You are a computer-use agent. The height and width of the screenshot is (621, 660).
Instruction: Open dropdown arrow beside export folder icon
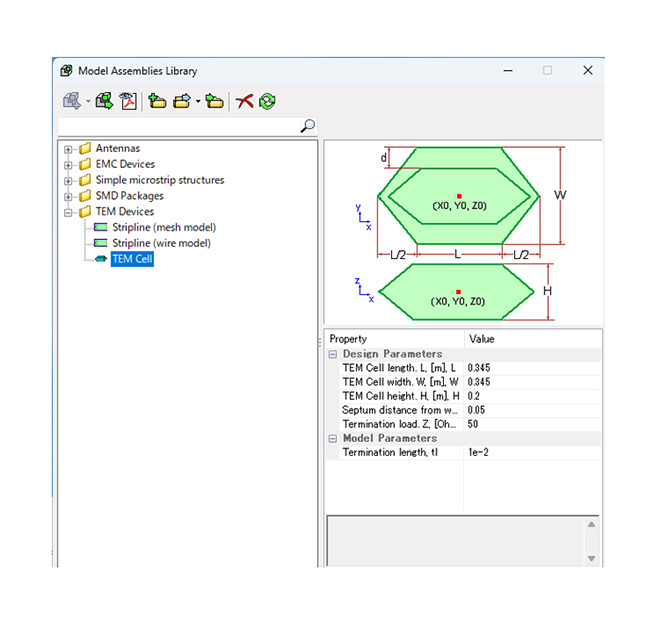[x=197, y=101]
